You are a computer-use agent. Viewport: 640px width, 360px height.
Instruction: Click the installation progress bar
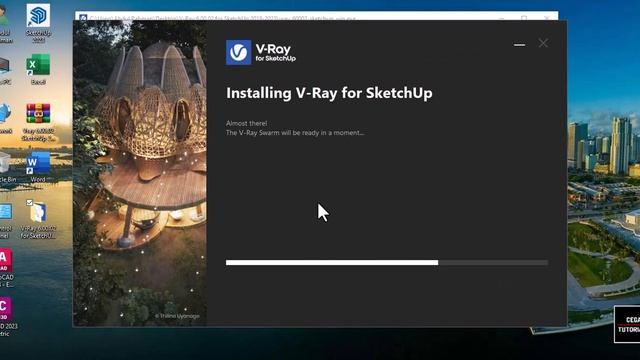387,262
